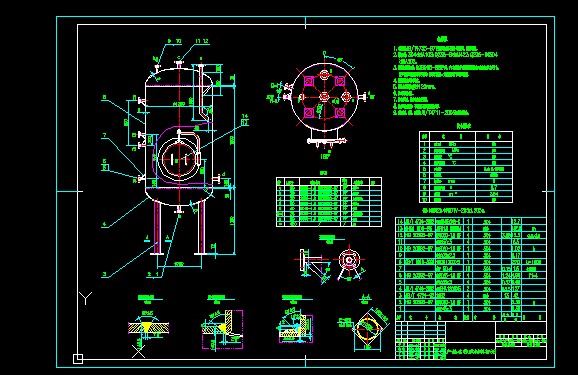Click the part callout number 4
578x375 pixels.
coord(105,224)
